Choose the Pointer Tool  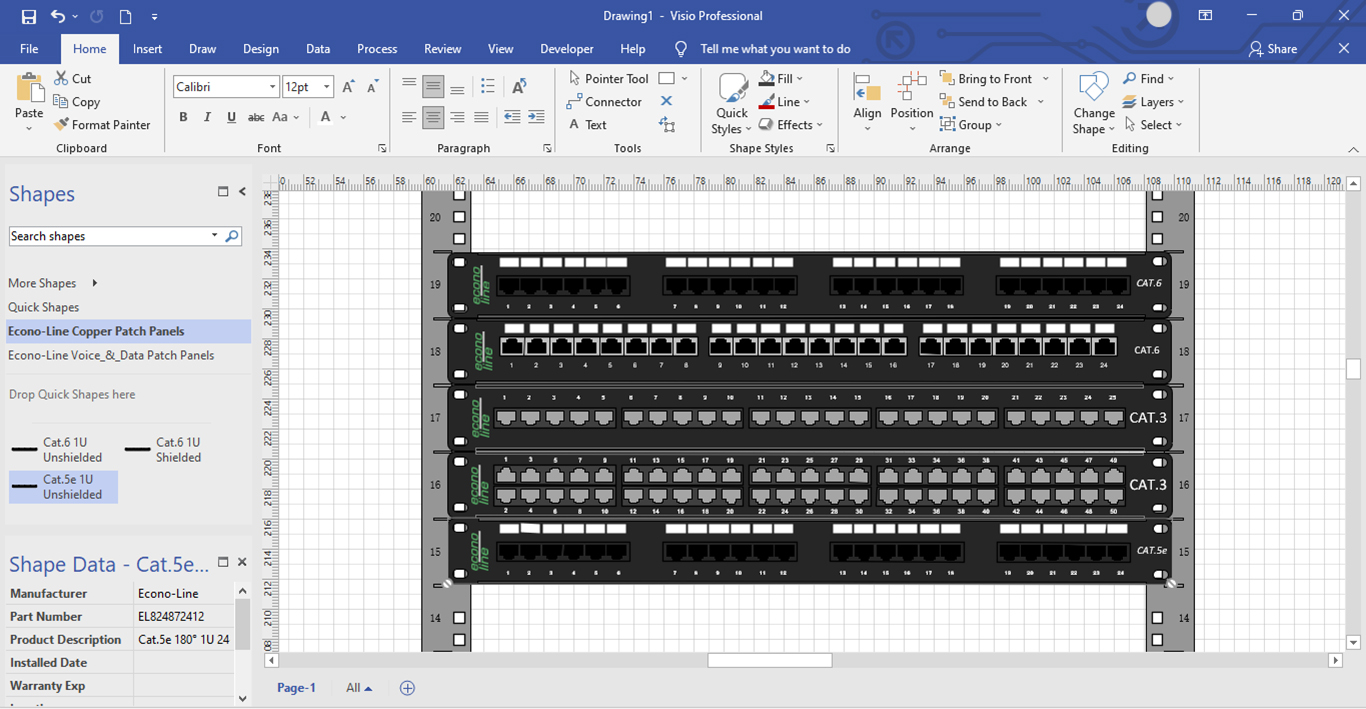pyautogui.click(x=608, y=78)
